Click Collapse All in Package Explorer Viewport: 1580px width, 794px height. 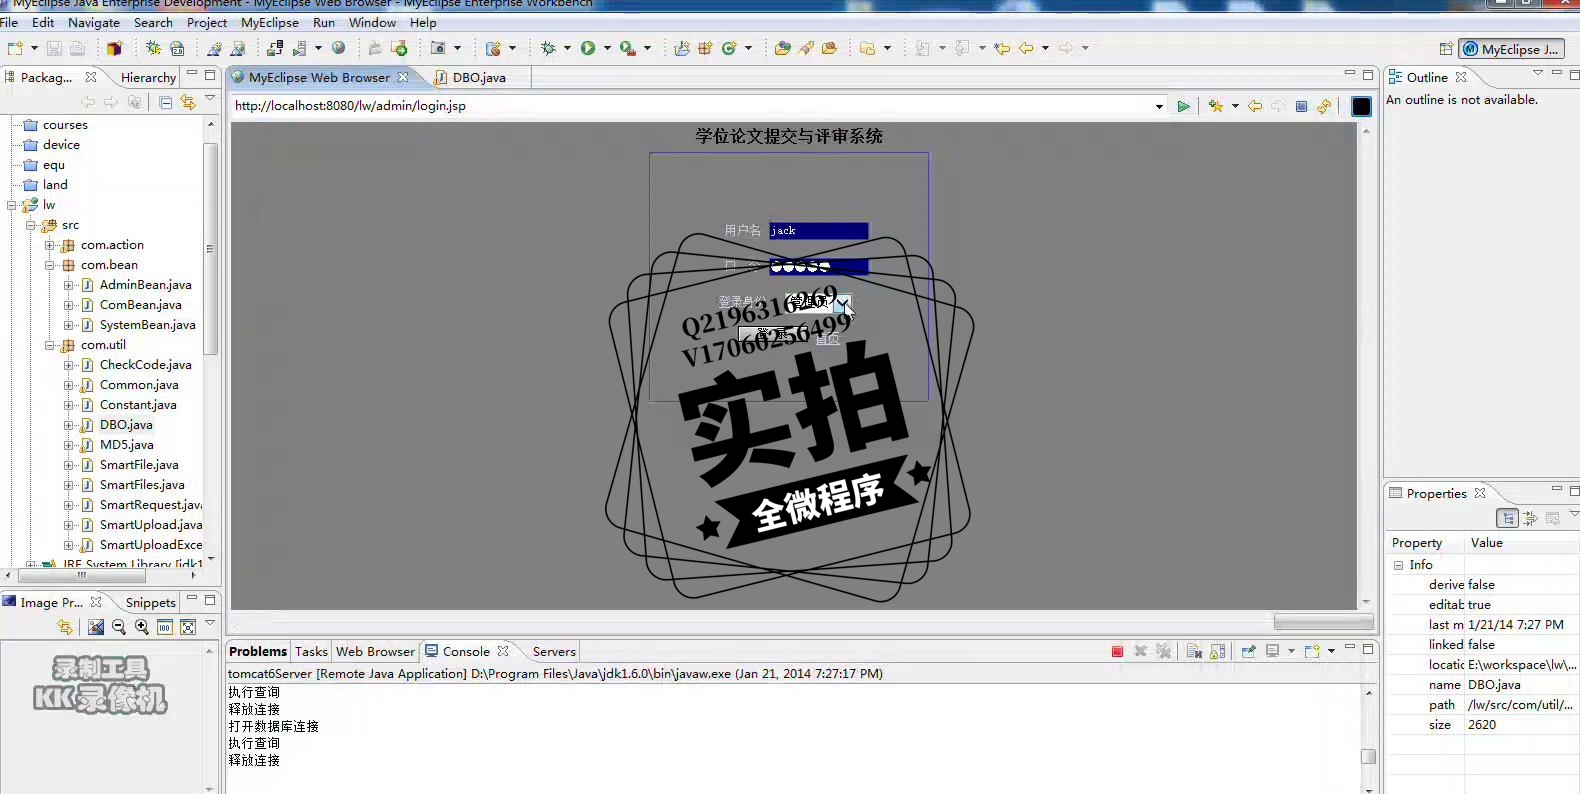165,102
